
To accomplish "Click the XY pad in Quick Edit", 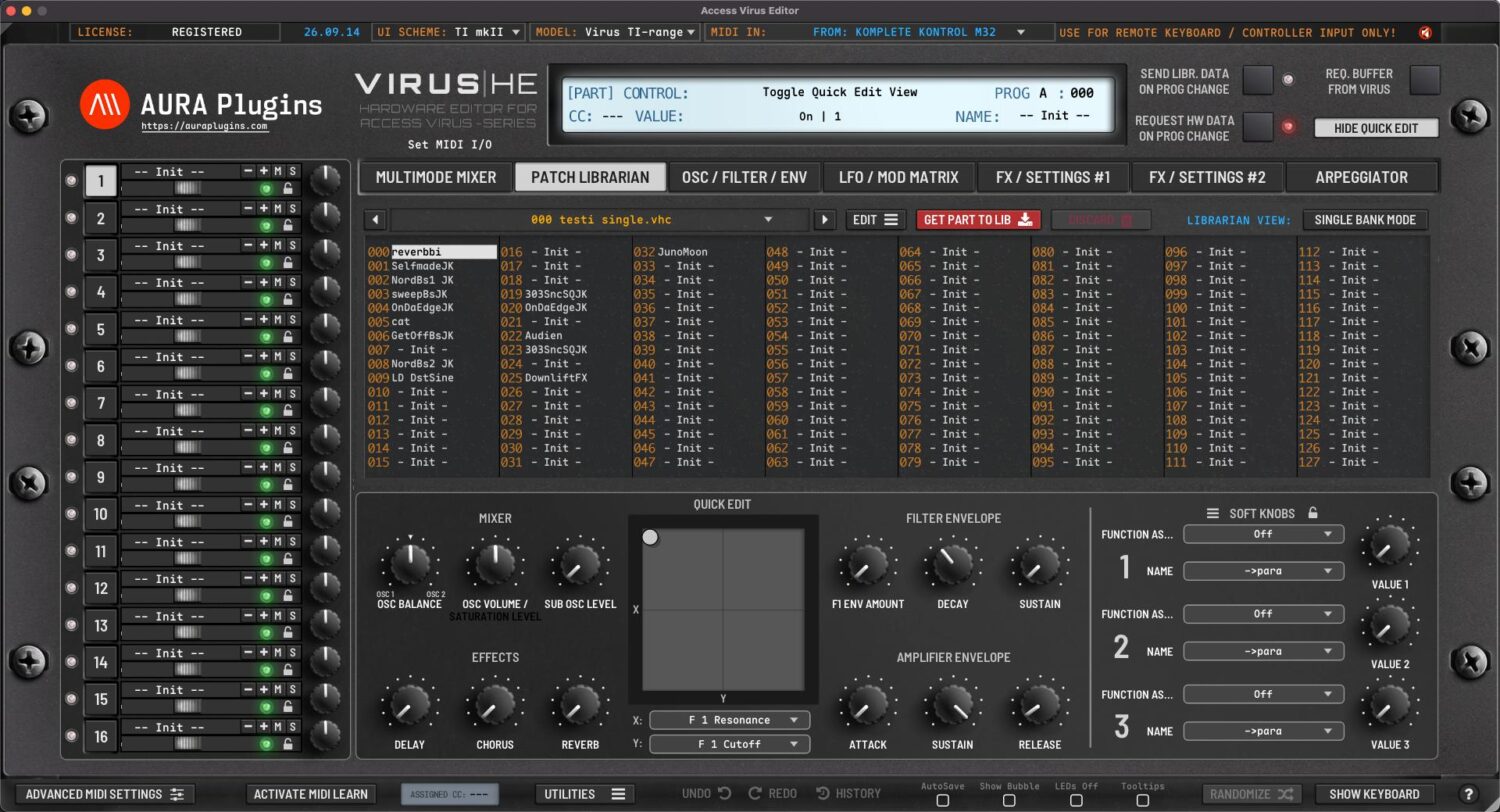I will point(723,610).
